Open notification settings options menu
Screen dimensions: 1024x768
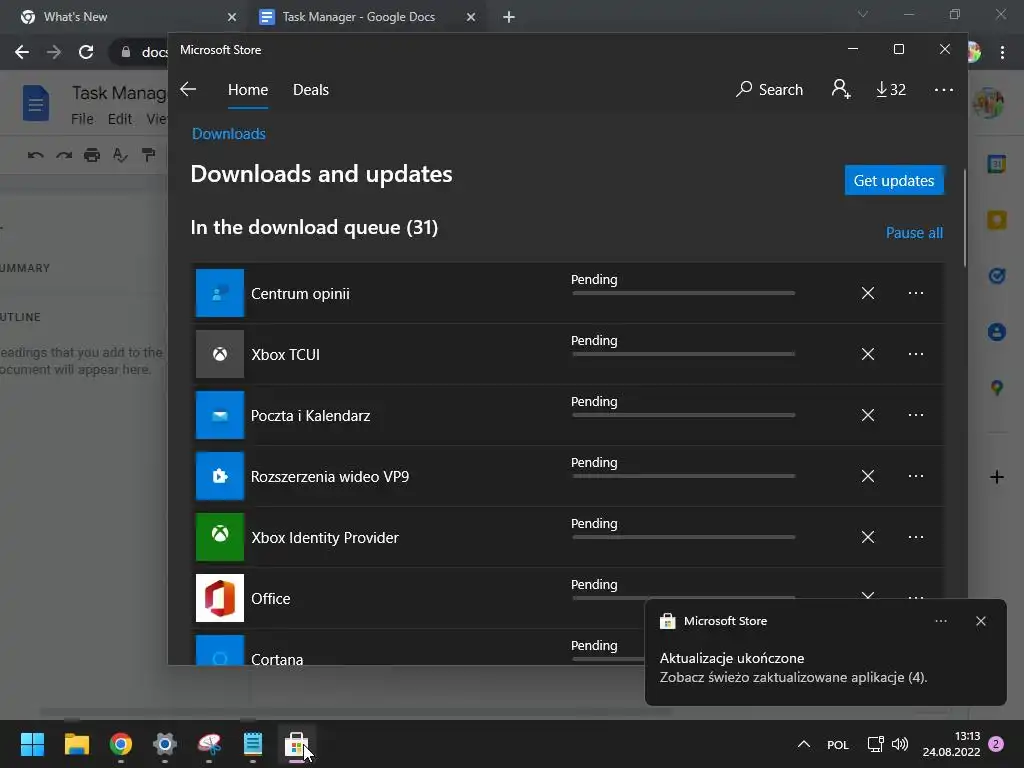(940, 621)
